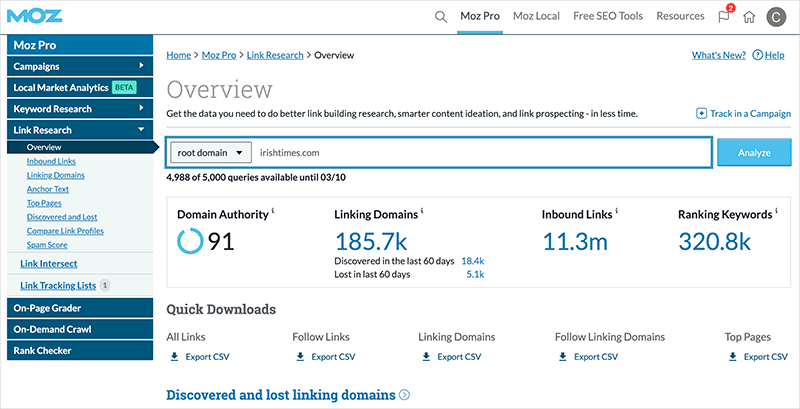The height and width of the screenshot is (409, 800).
Task: Open the Moz Local top menu
Action: click(536, 16)
